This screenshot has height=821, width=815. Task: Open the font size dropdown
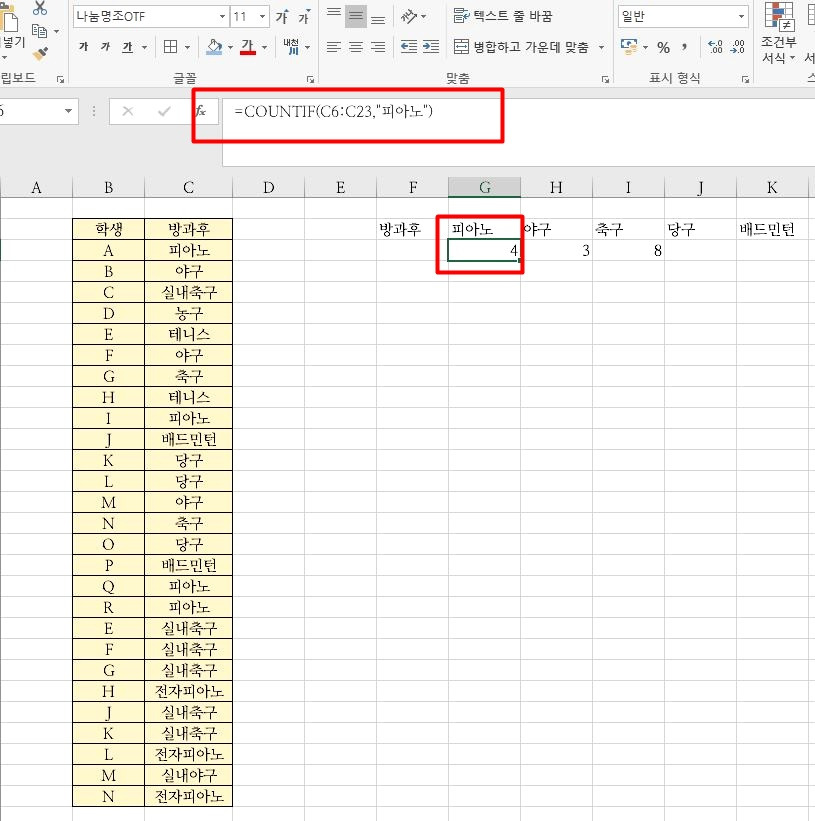click(x=250, y=16)
